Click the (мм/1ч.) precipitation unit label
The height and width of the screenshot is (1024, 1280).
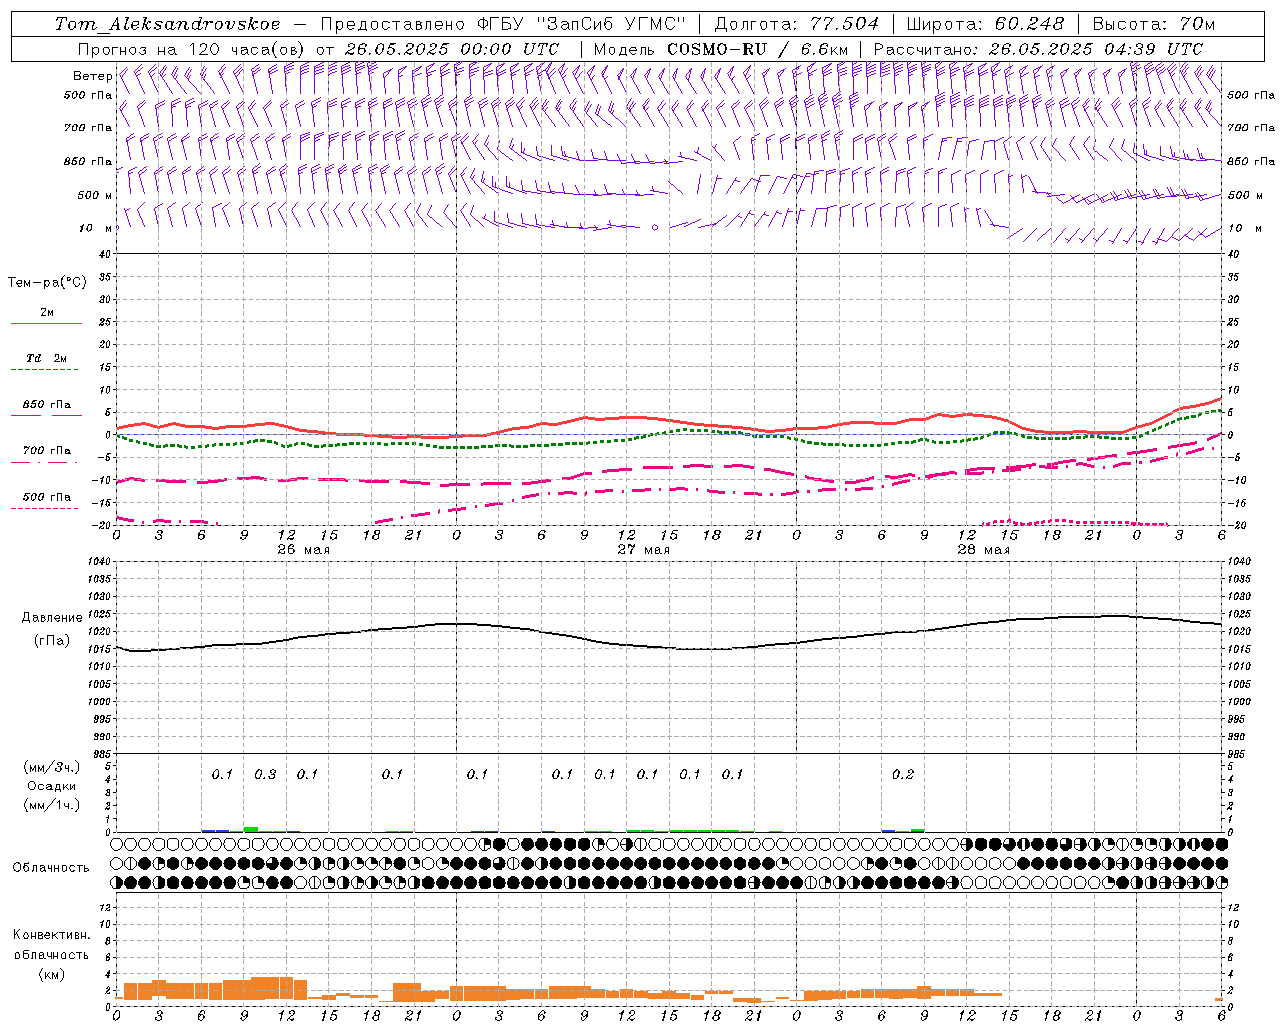pyautogui.click(x=52, y=805)
